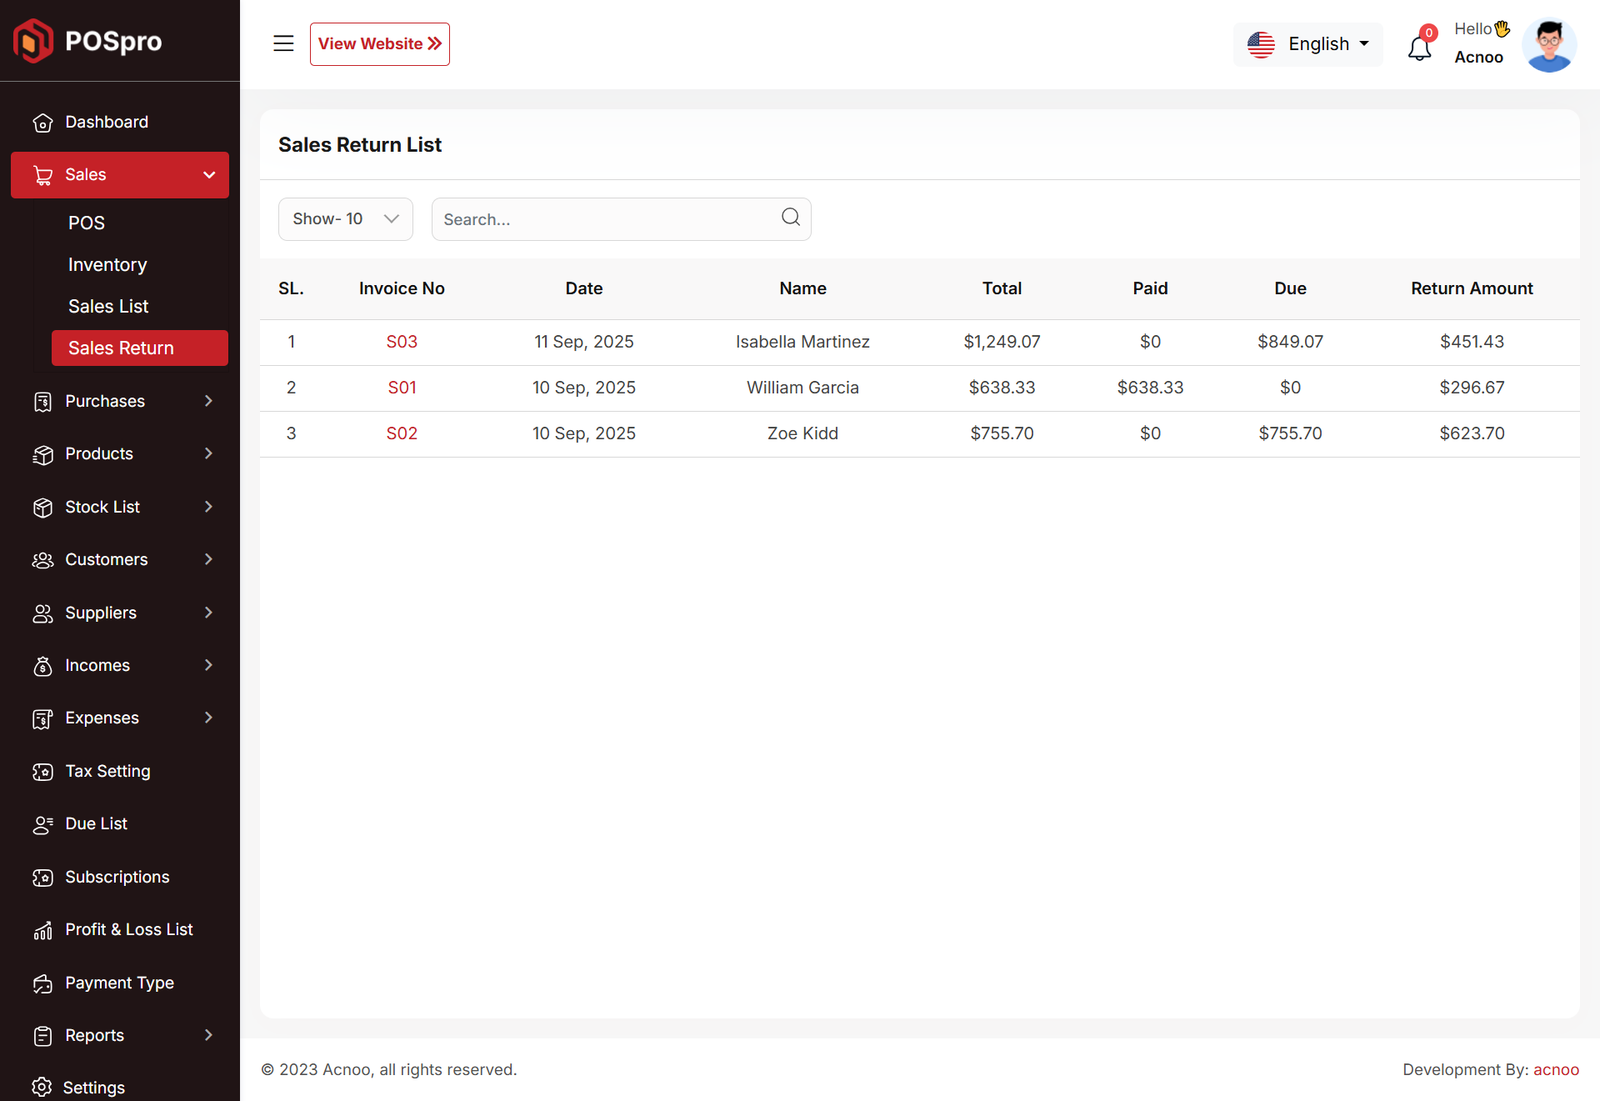Click the POSpro logo
Image resolution: width=1600 pixels, height=1101 pixels.
point(88,41)
